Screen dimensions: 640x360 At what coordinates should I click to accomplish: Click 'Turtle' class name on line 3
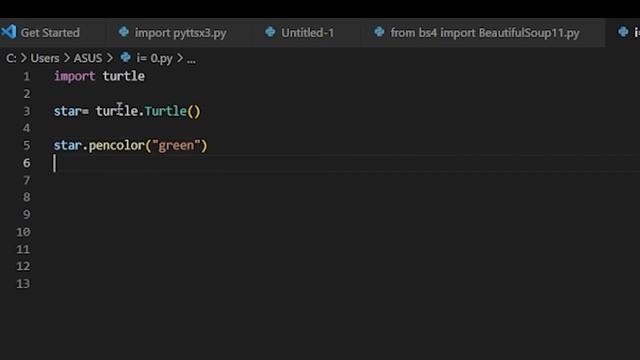coord(165,111)
